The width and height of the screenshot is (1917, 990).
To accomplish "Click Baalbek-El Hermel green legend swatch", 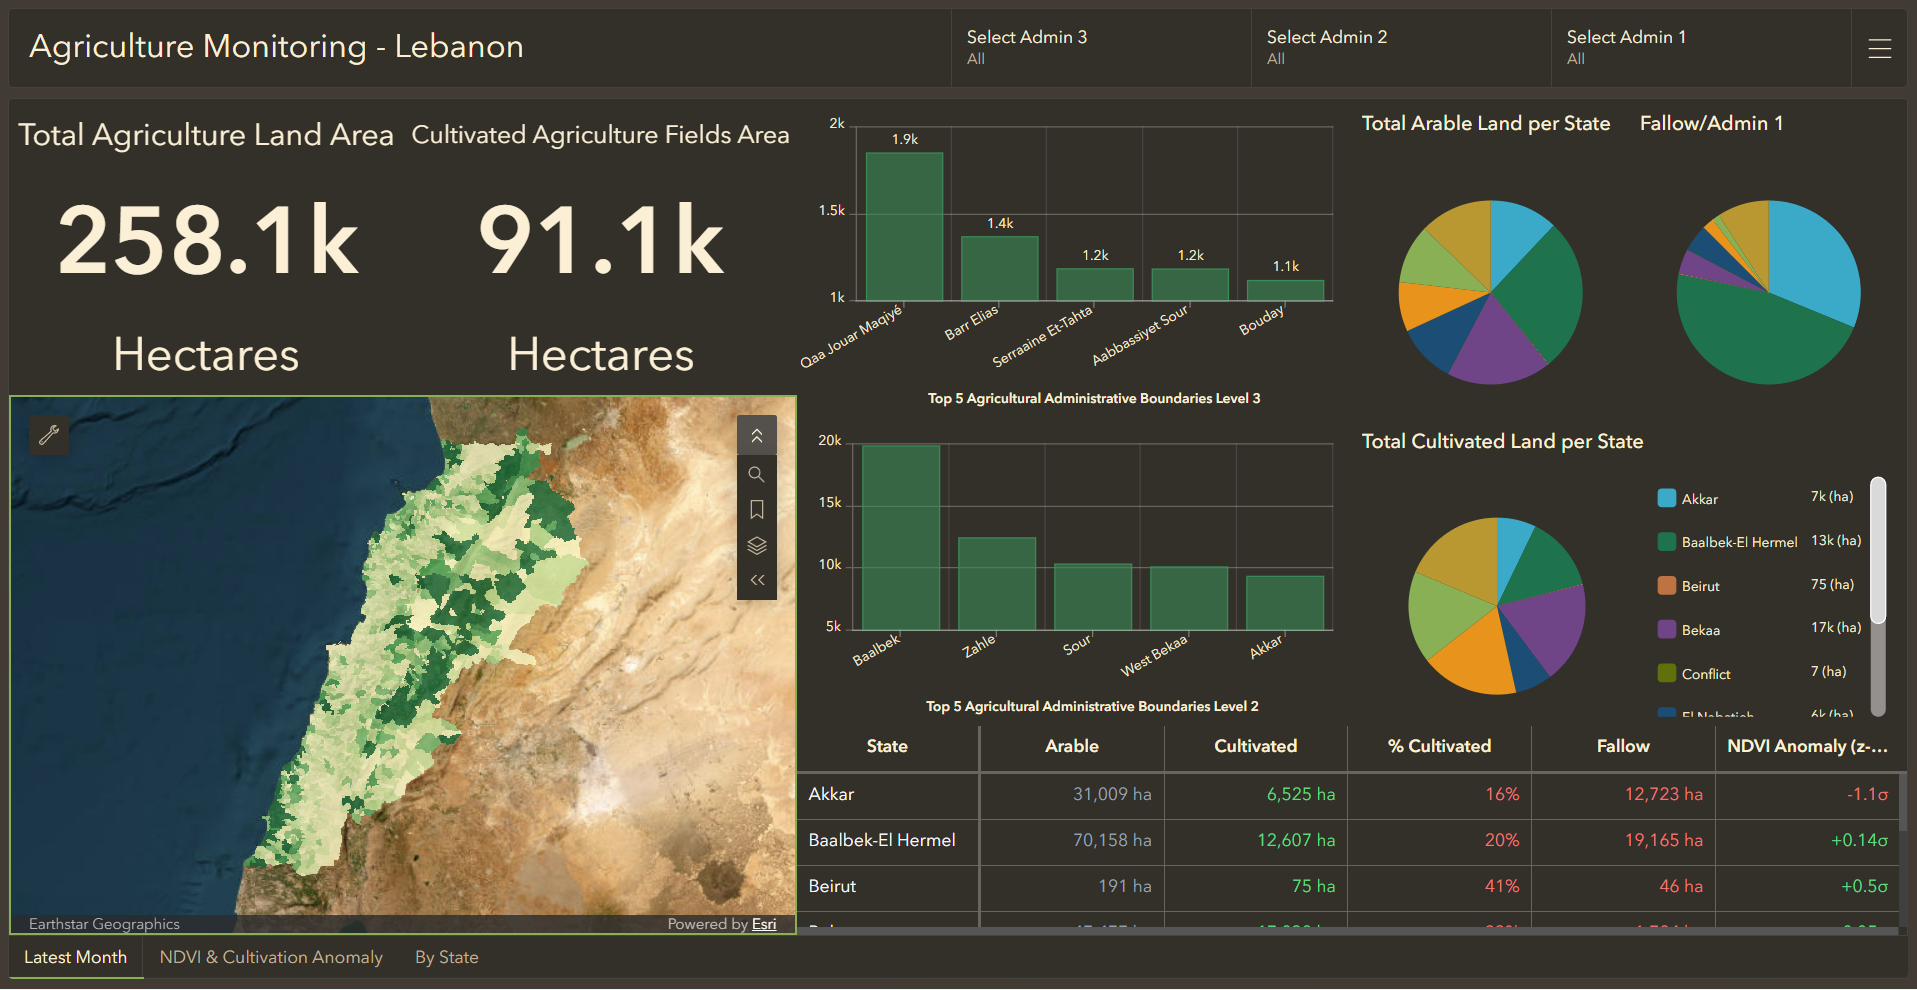I will click(1667, 542).
